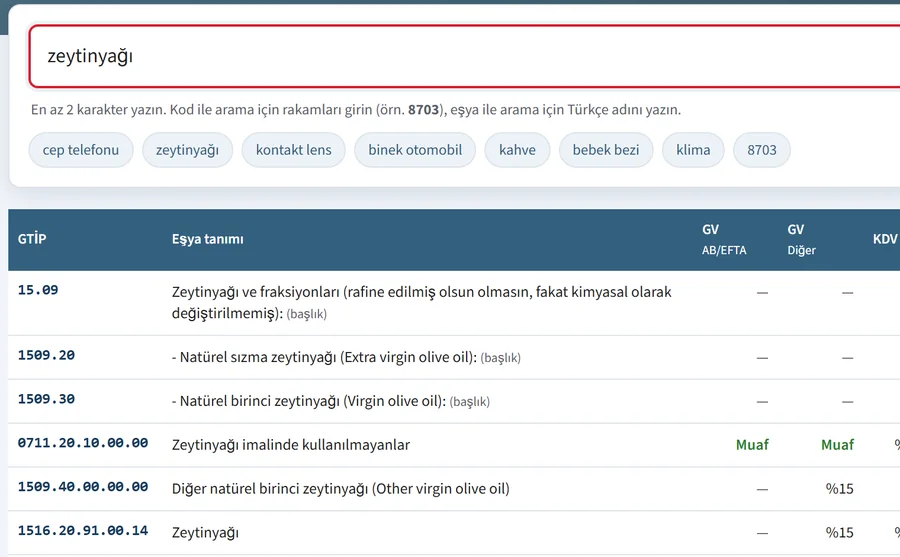Click the %15 value in row 1509.40.00.00.00
This screenshot has height=557, width=900.
(840, 489)
